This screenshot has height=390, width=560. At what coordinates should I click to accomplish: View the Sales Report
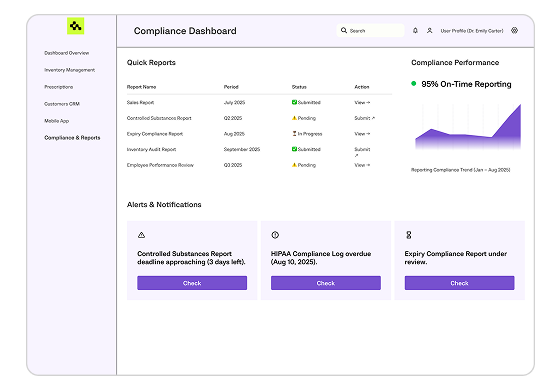click(x=362, y=102)
